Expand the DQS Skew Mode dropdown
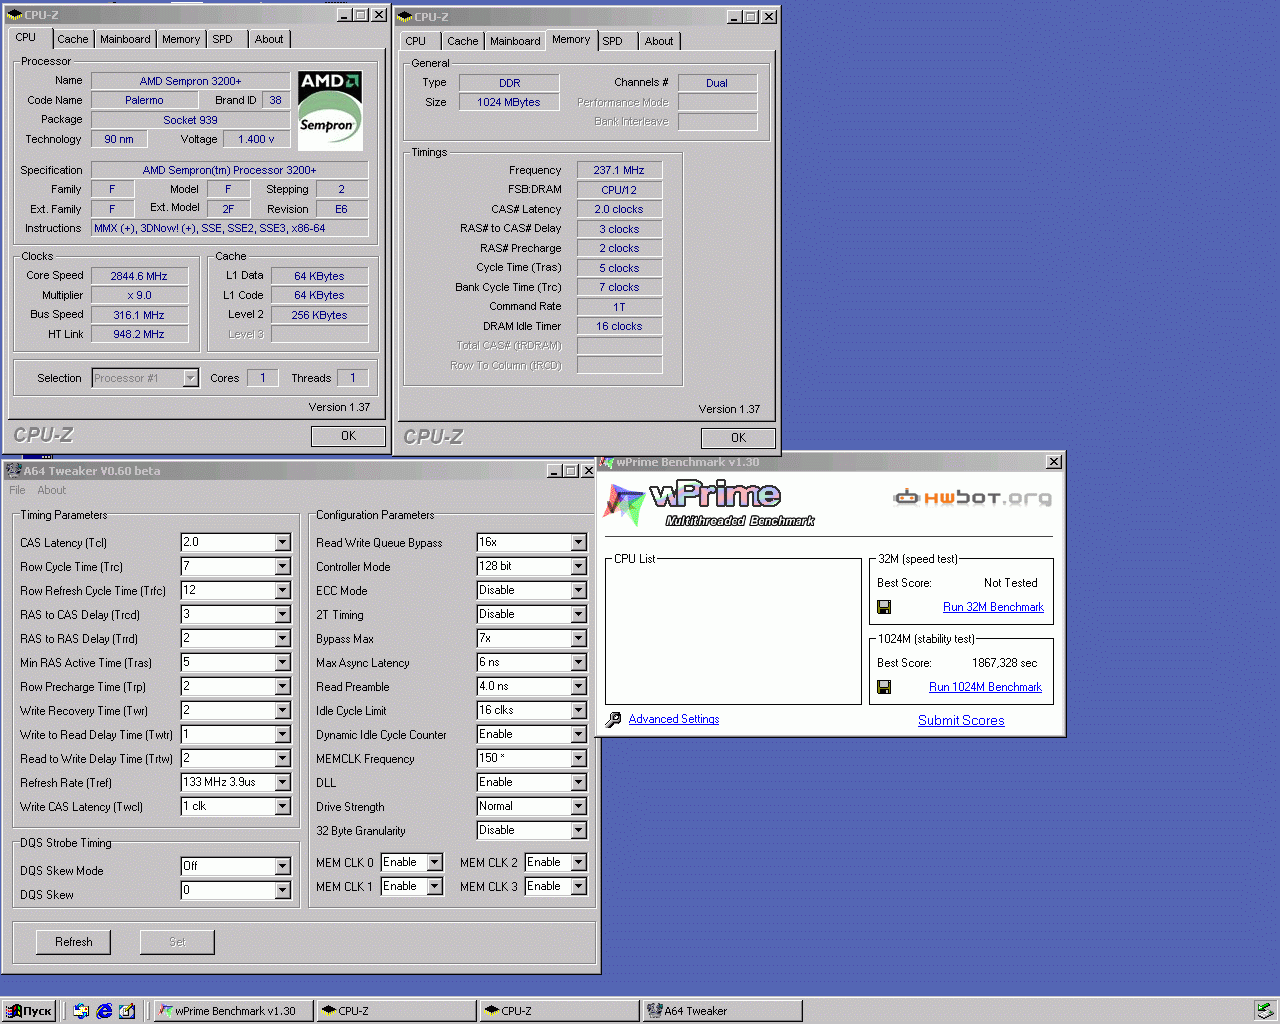This screenshot has width=1280, height=1024. click(x=283, y=866)
